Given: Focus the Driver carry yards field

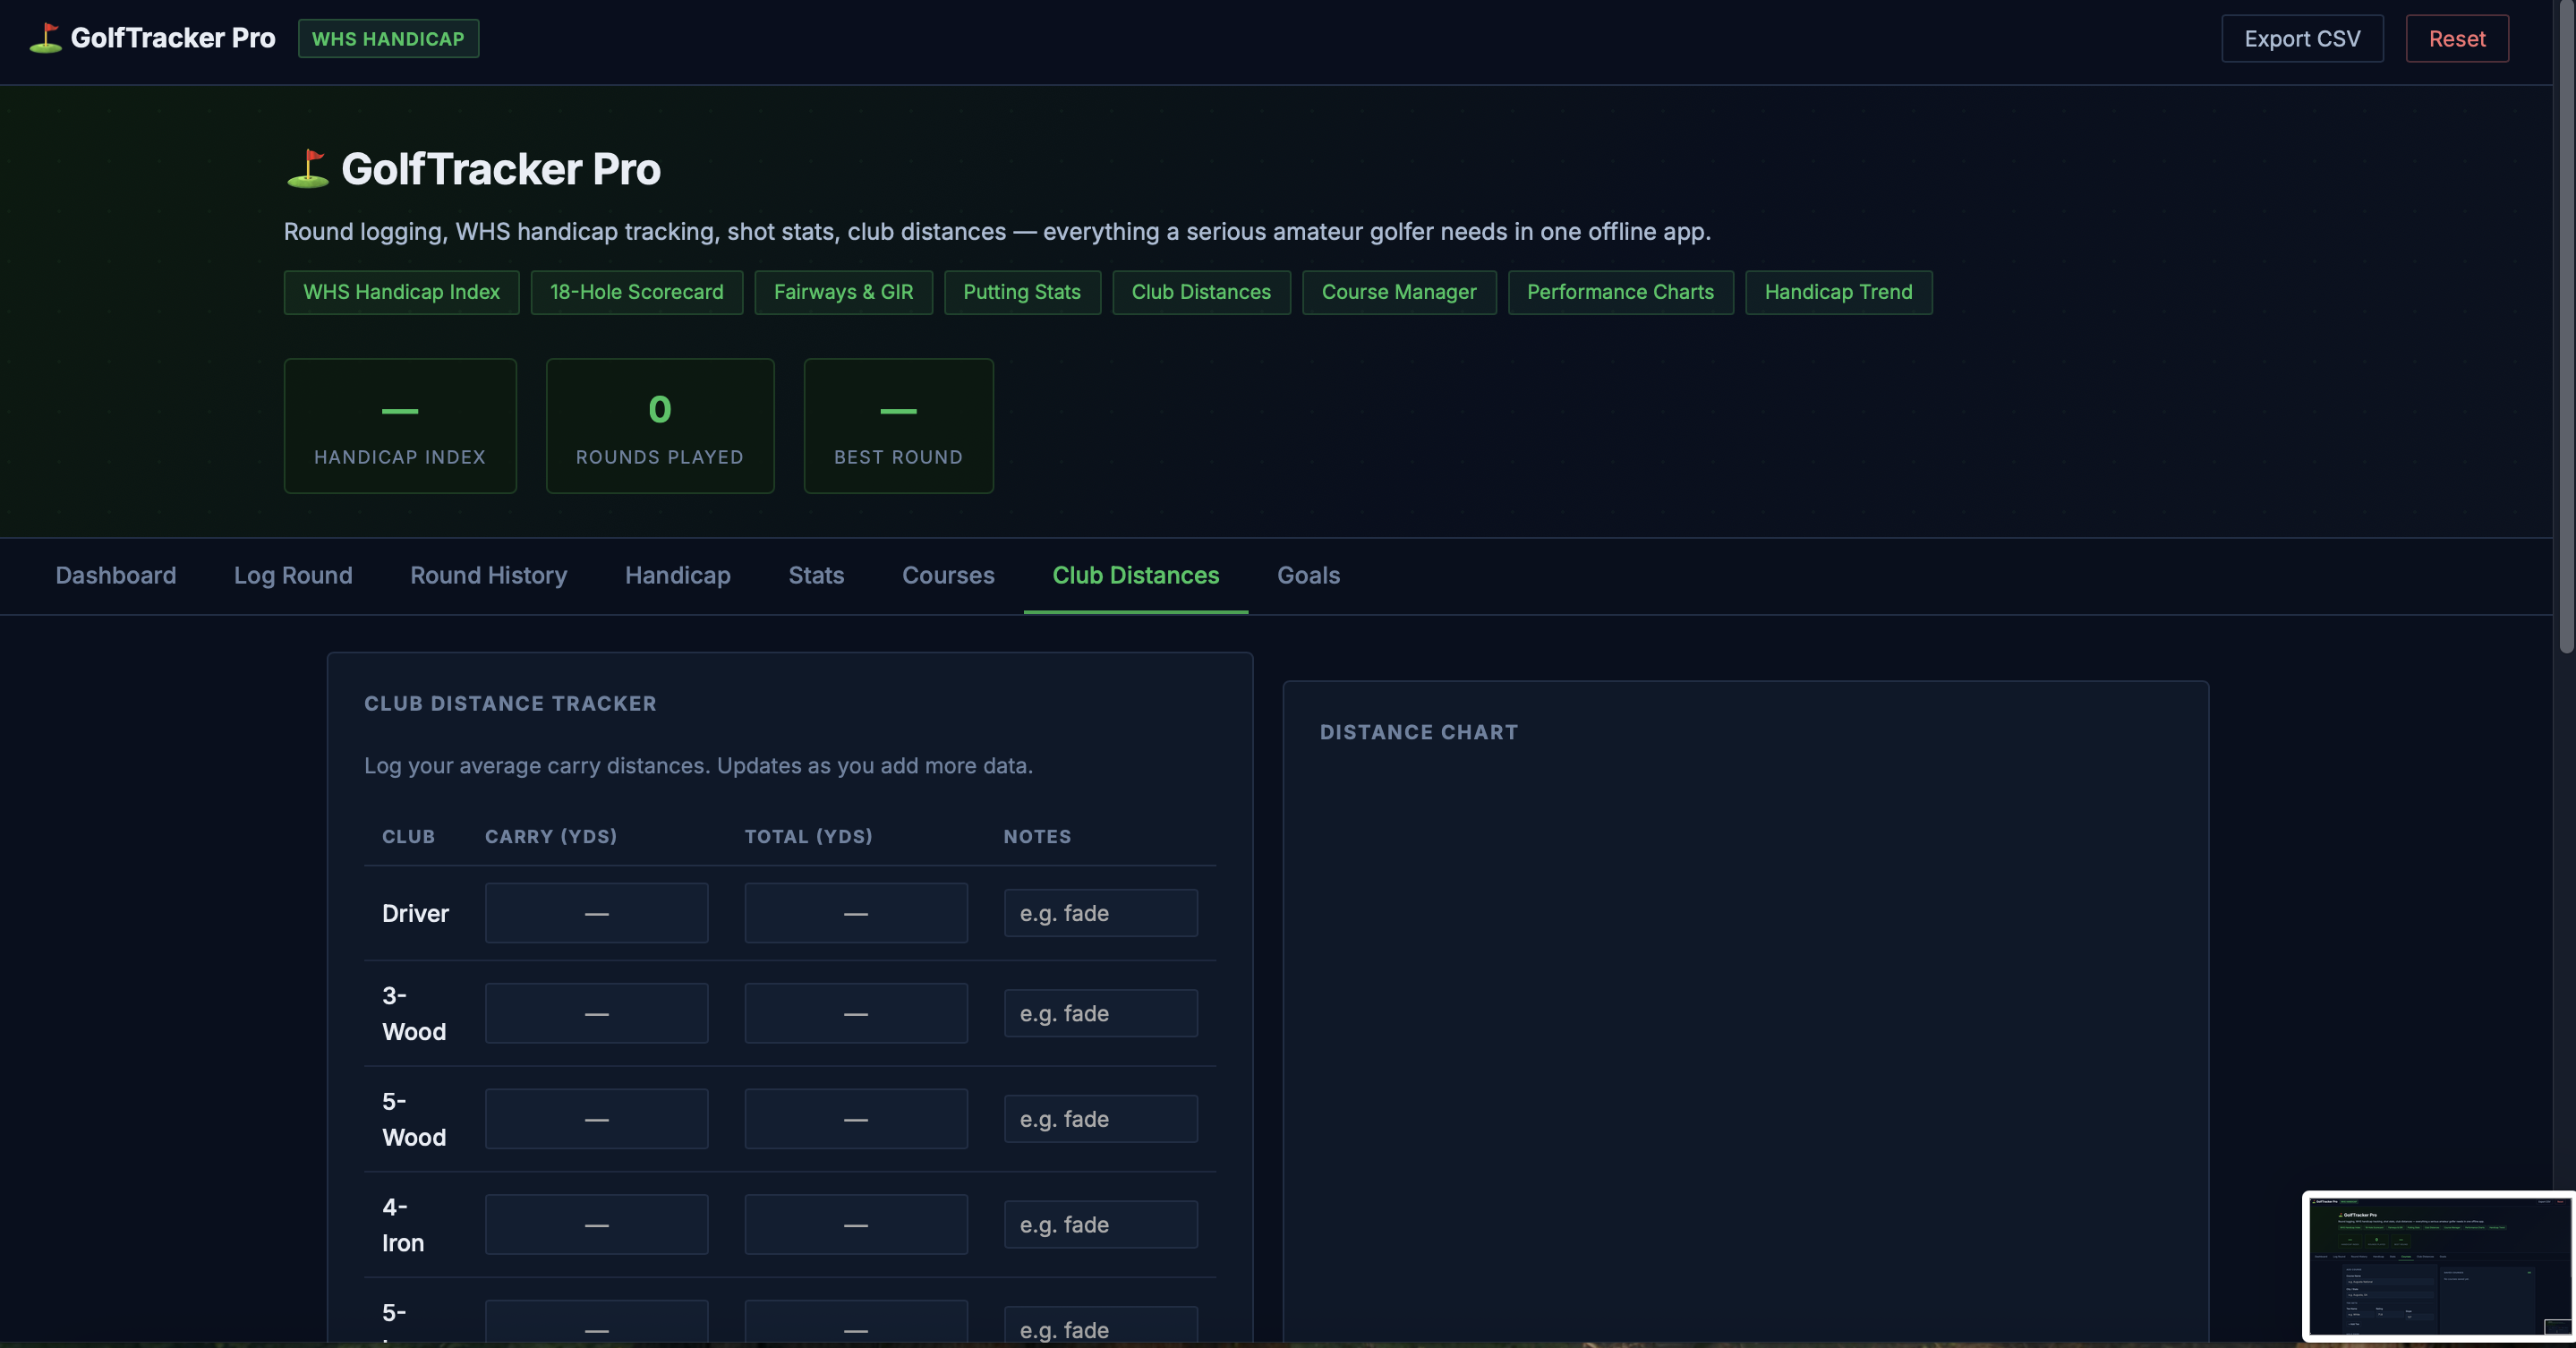Looking at the screenshot, I should point(596,913).
